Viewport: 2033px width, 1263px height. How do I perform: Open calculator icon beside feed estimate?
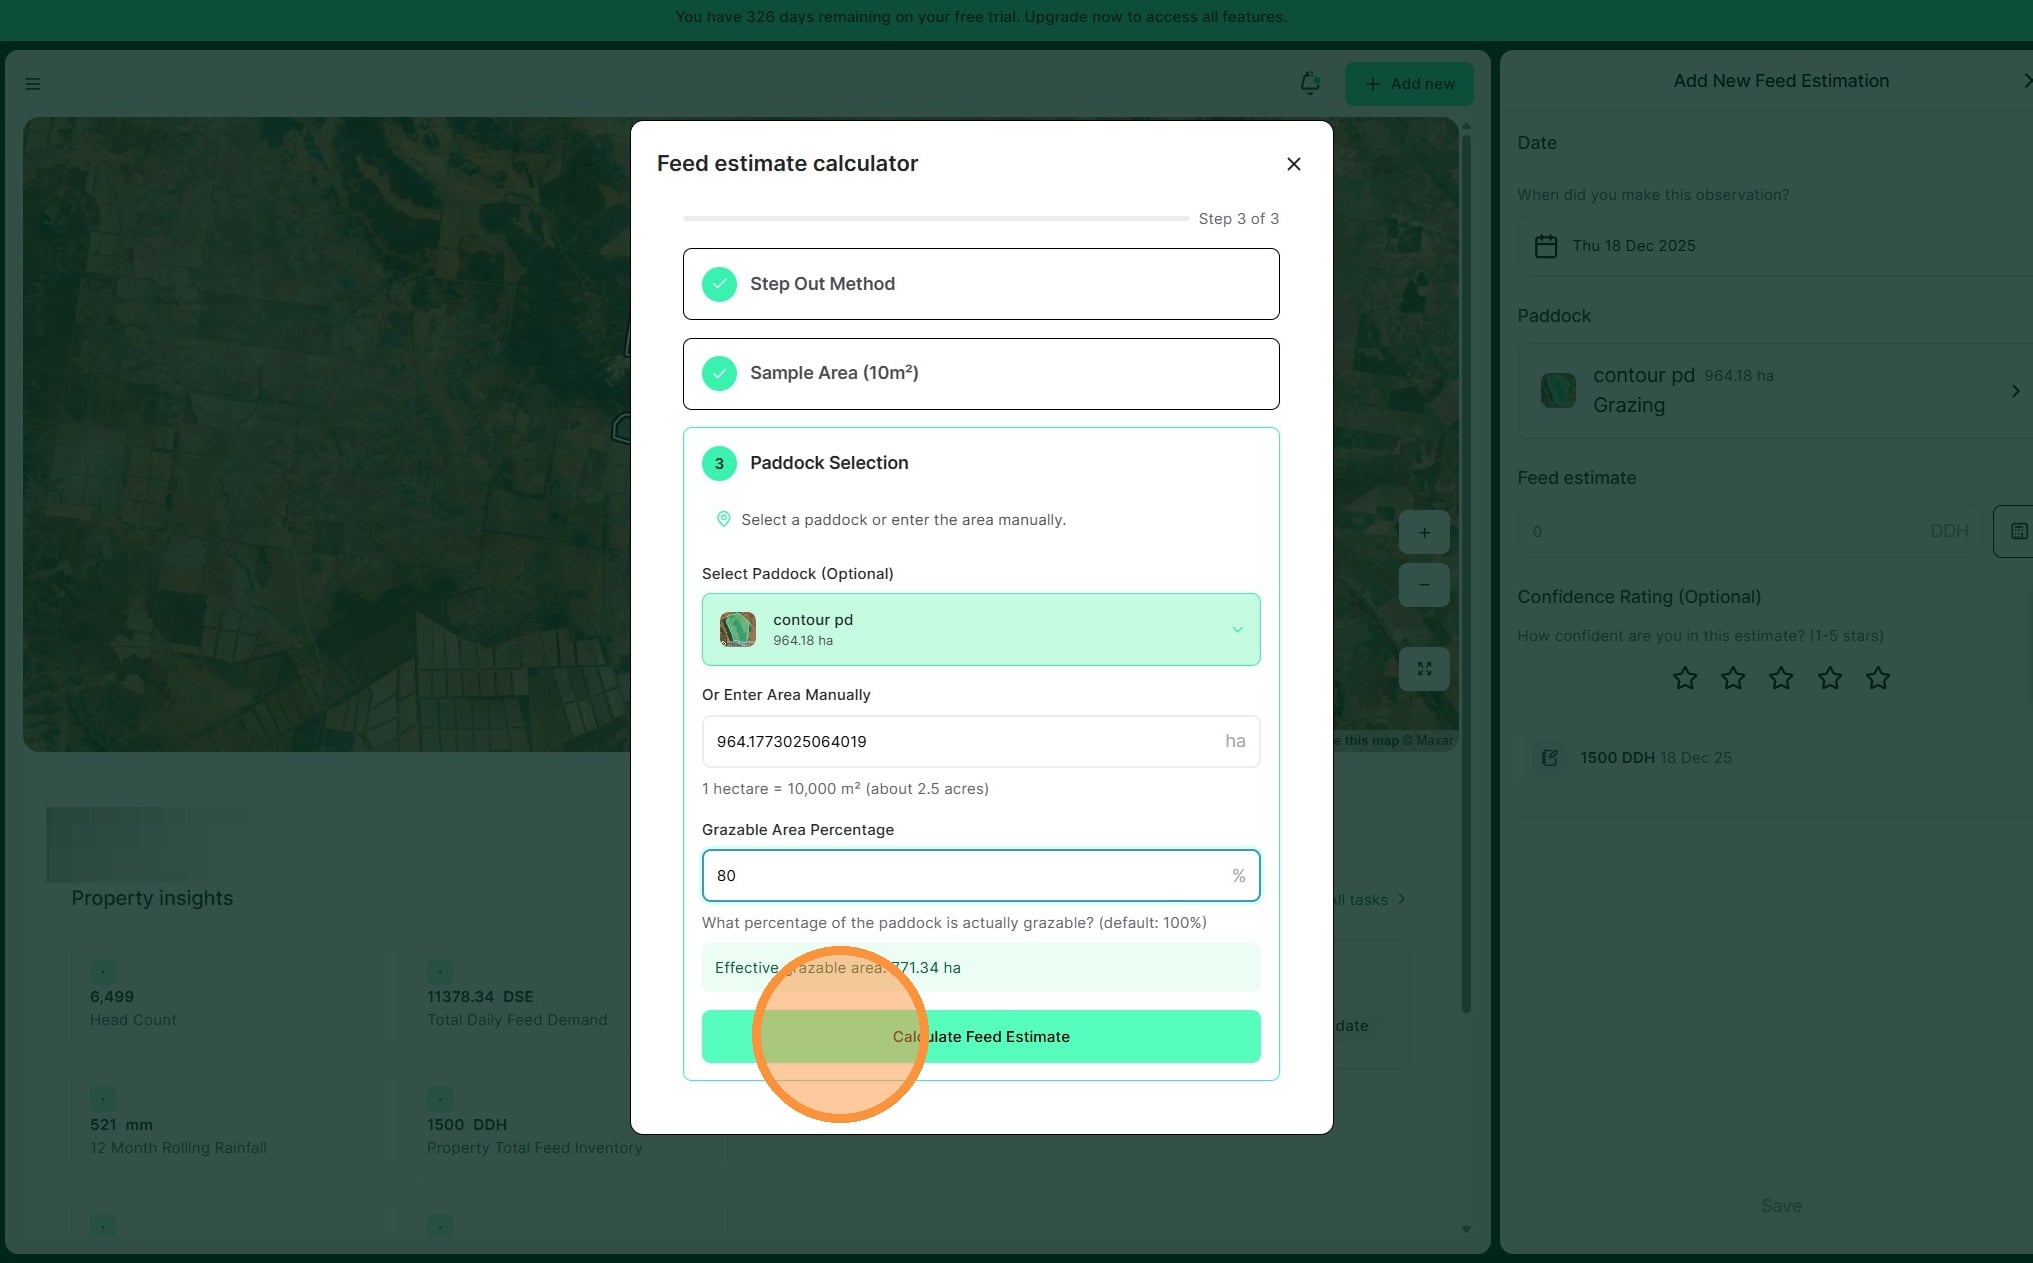coord(2017,531)
